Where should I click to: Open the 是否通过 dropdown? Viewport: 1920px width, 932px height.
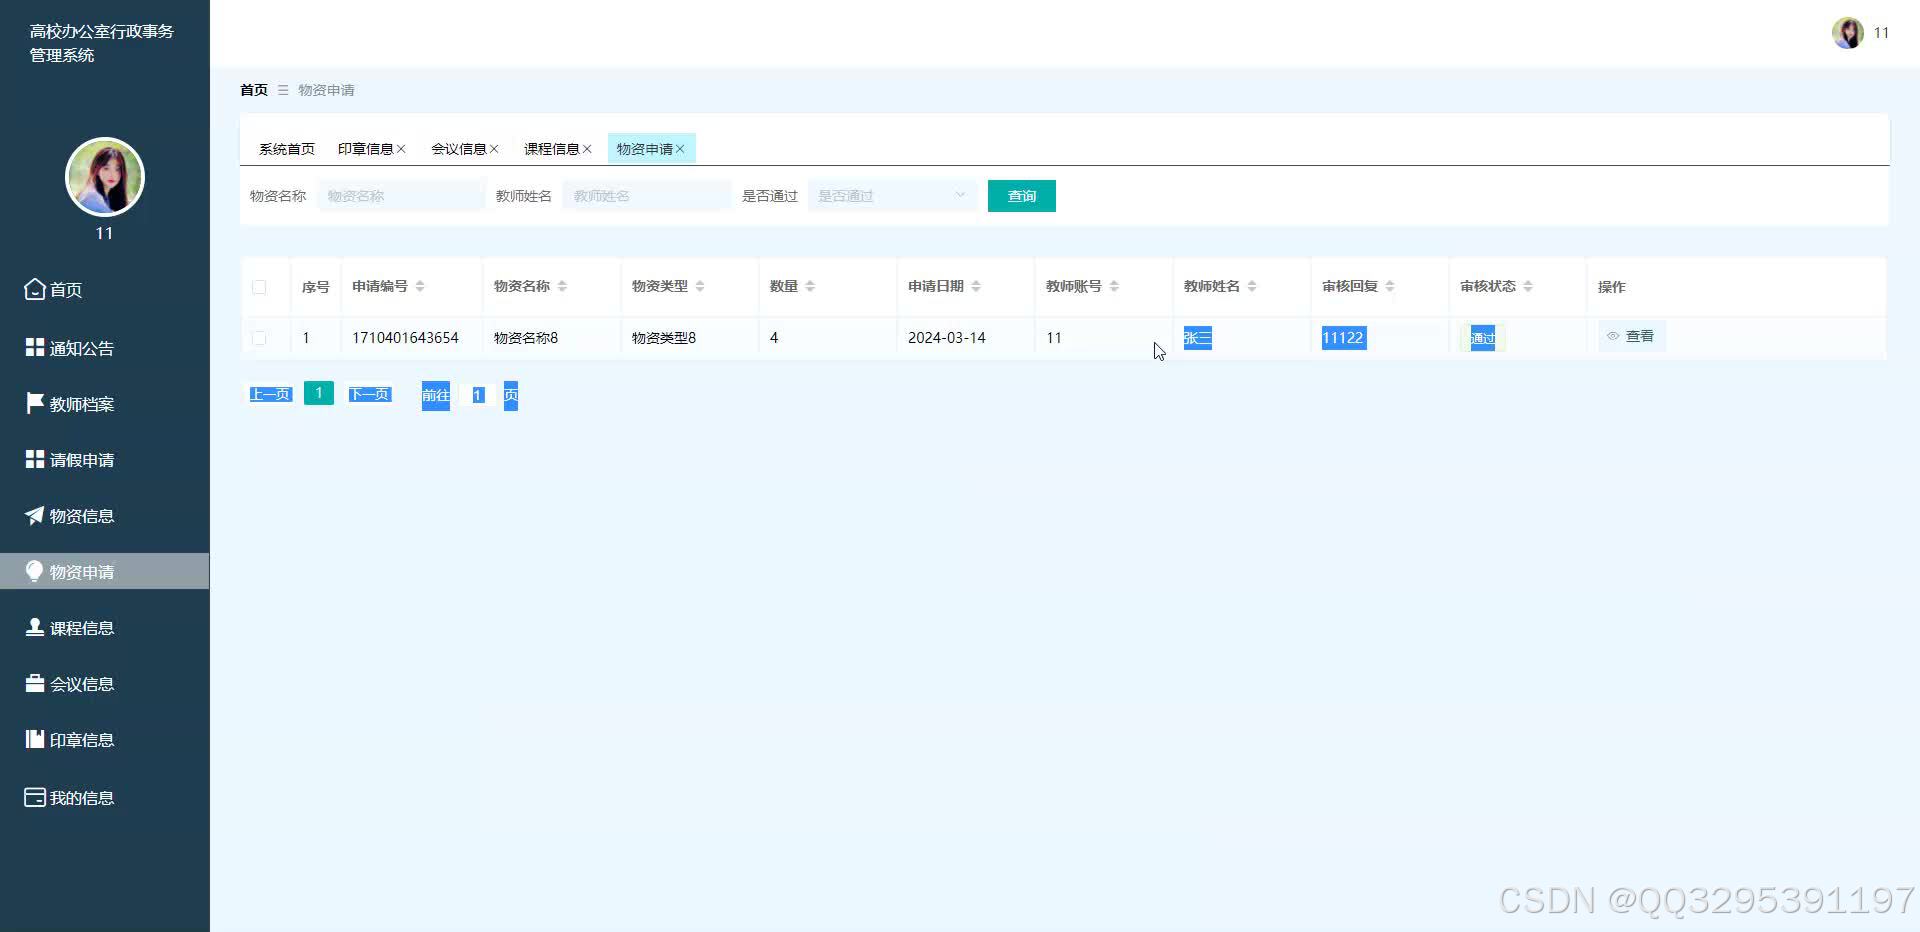pyautogui.click(x=892, y=196)
